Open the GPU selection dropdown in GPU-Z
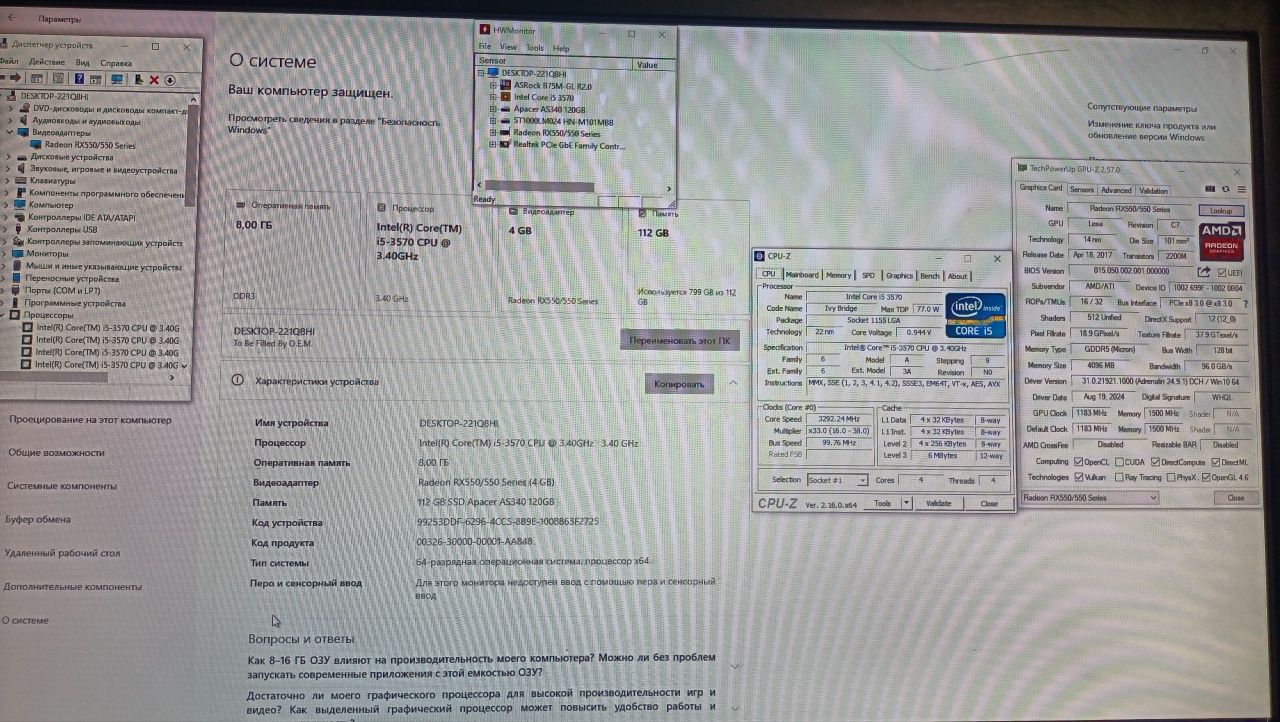Image resolution: width=1280 pixels, height=722 pixels. tap(1089, 497)
